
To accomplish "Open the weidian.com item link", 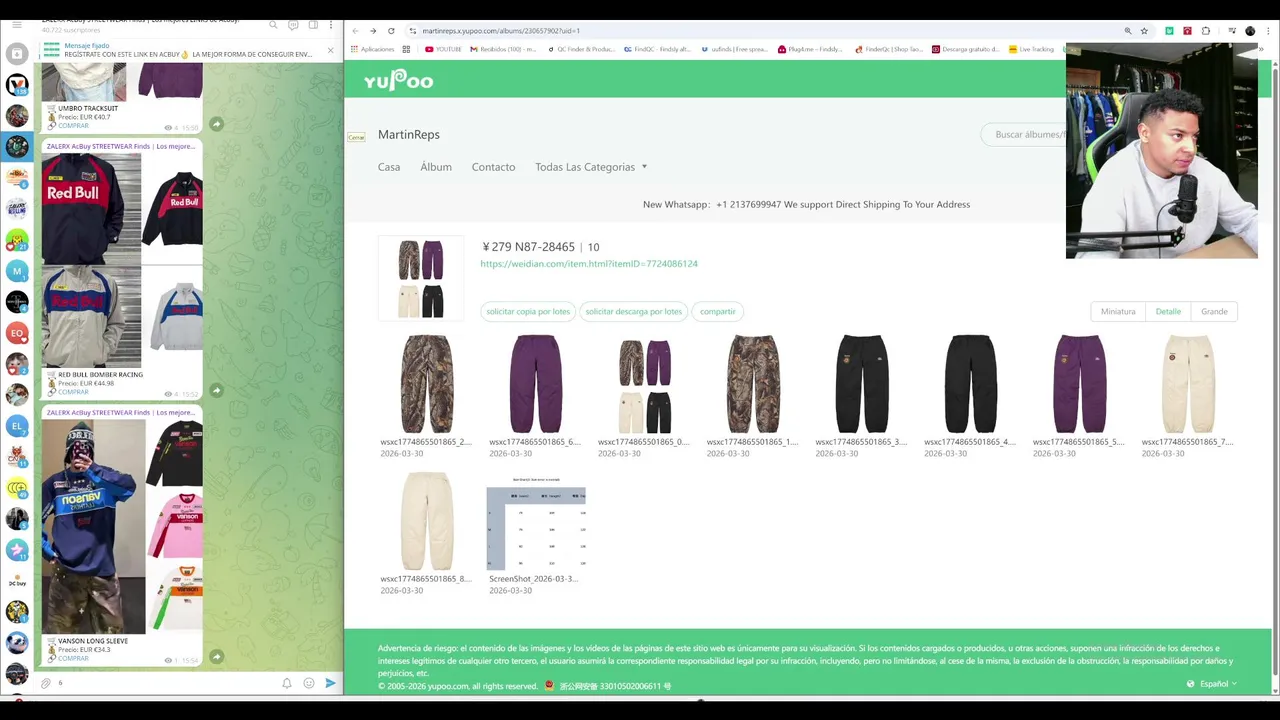I will pos(589,264).
